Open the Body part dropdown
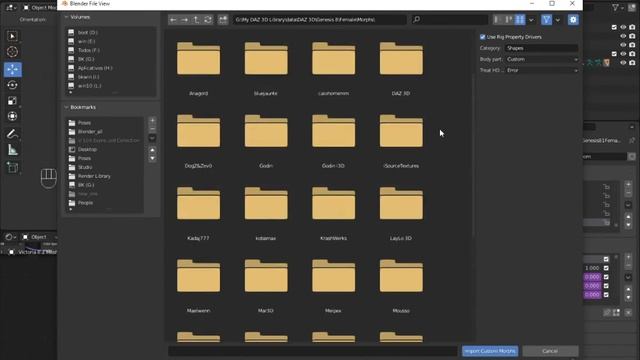The height and width of the screenshot is (360, 640). pyautogui.click(x=541, y=59)
